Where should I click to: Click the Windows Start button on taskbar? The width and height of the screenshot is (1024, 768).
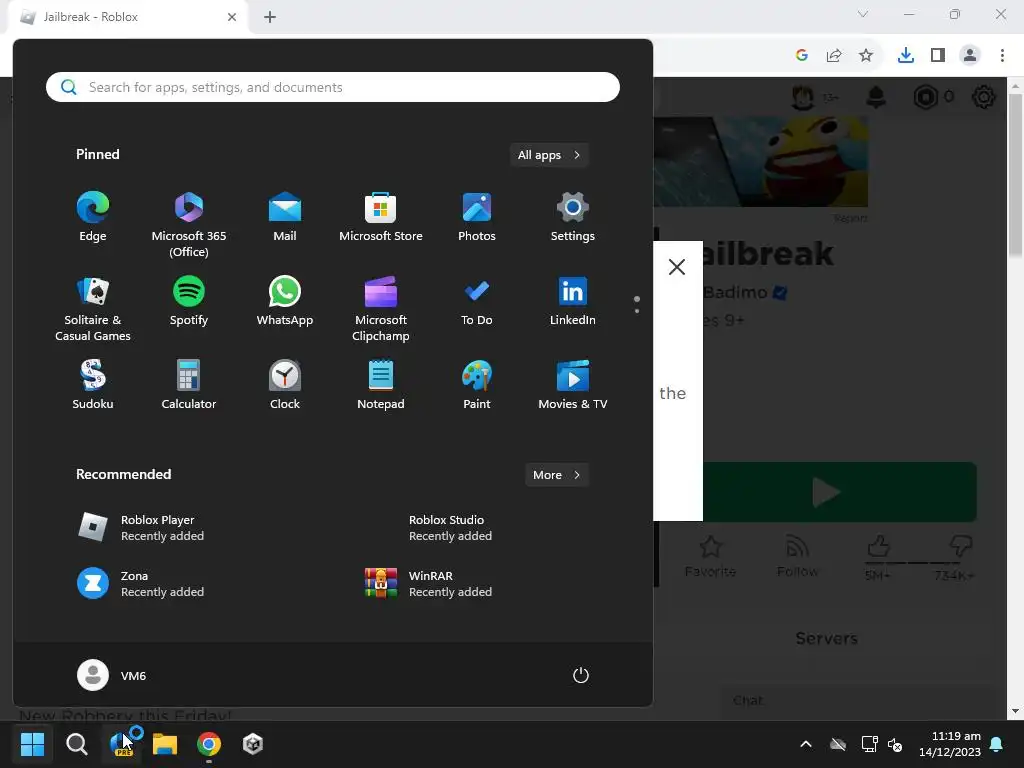pyautogui.click(x=32, y=744)
